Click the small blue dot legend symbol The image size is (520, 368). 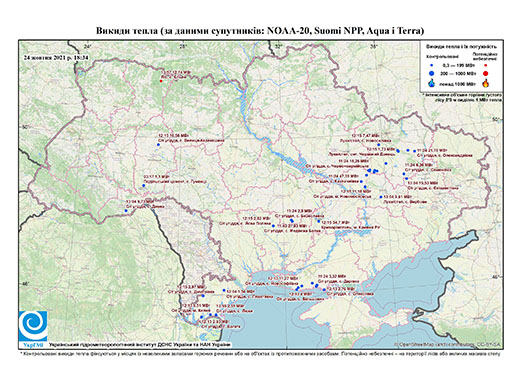[x=432, y=66]
